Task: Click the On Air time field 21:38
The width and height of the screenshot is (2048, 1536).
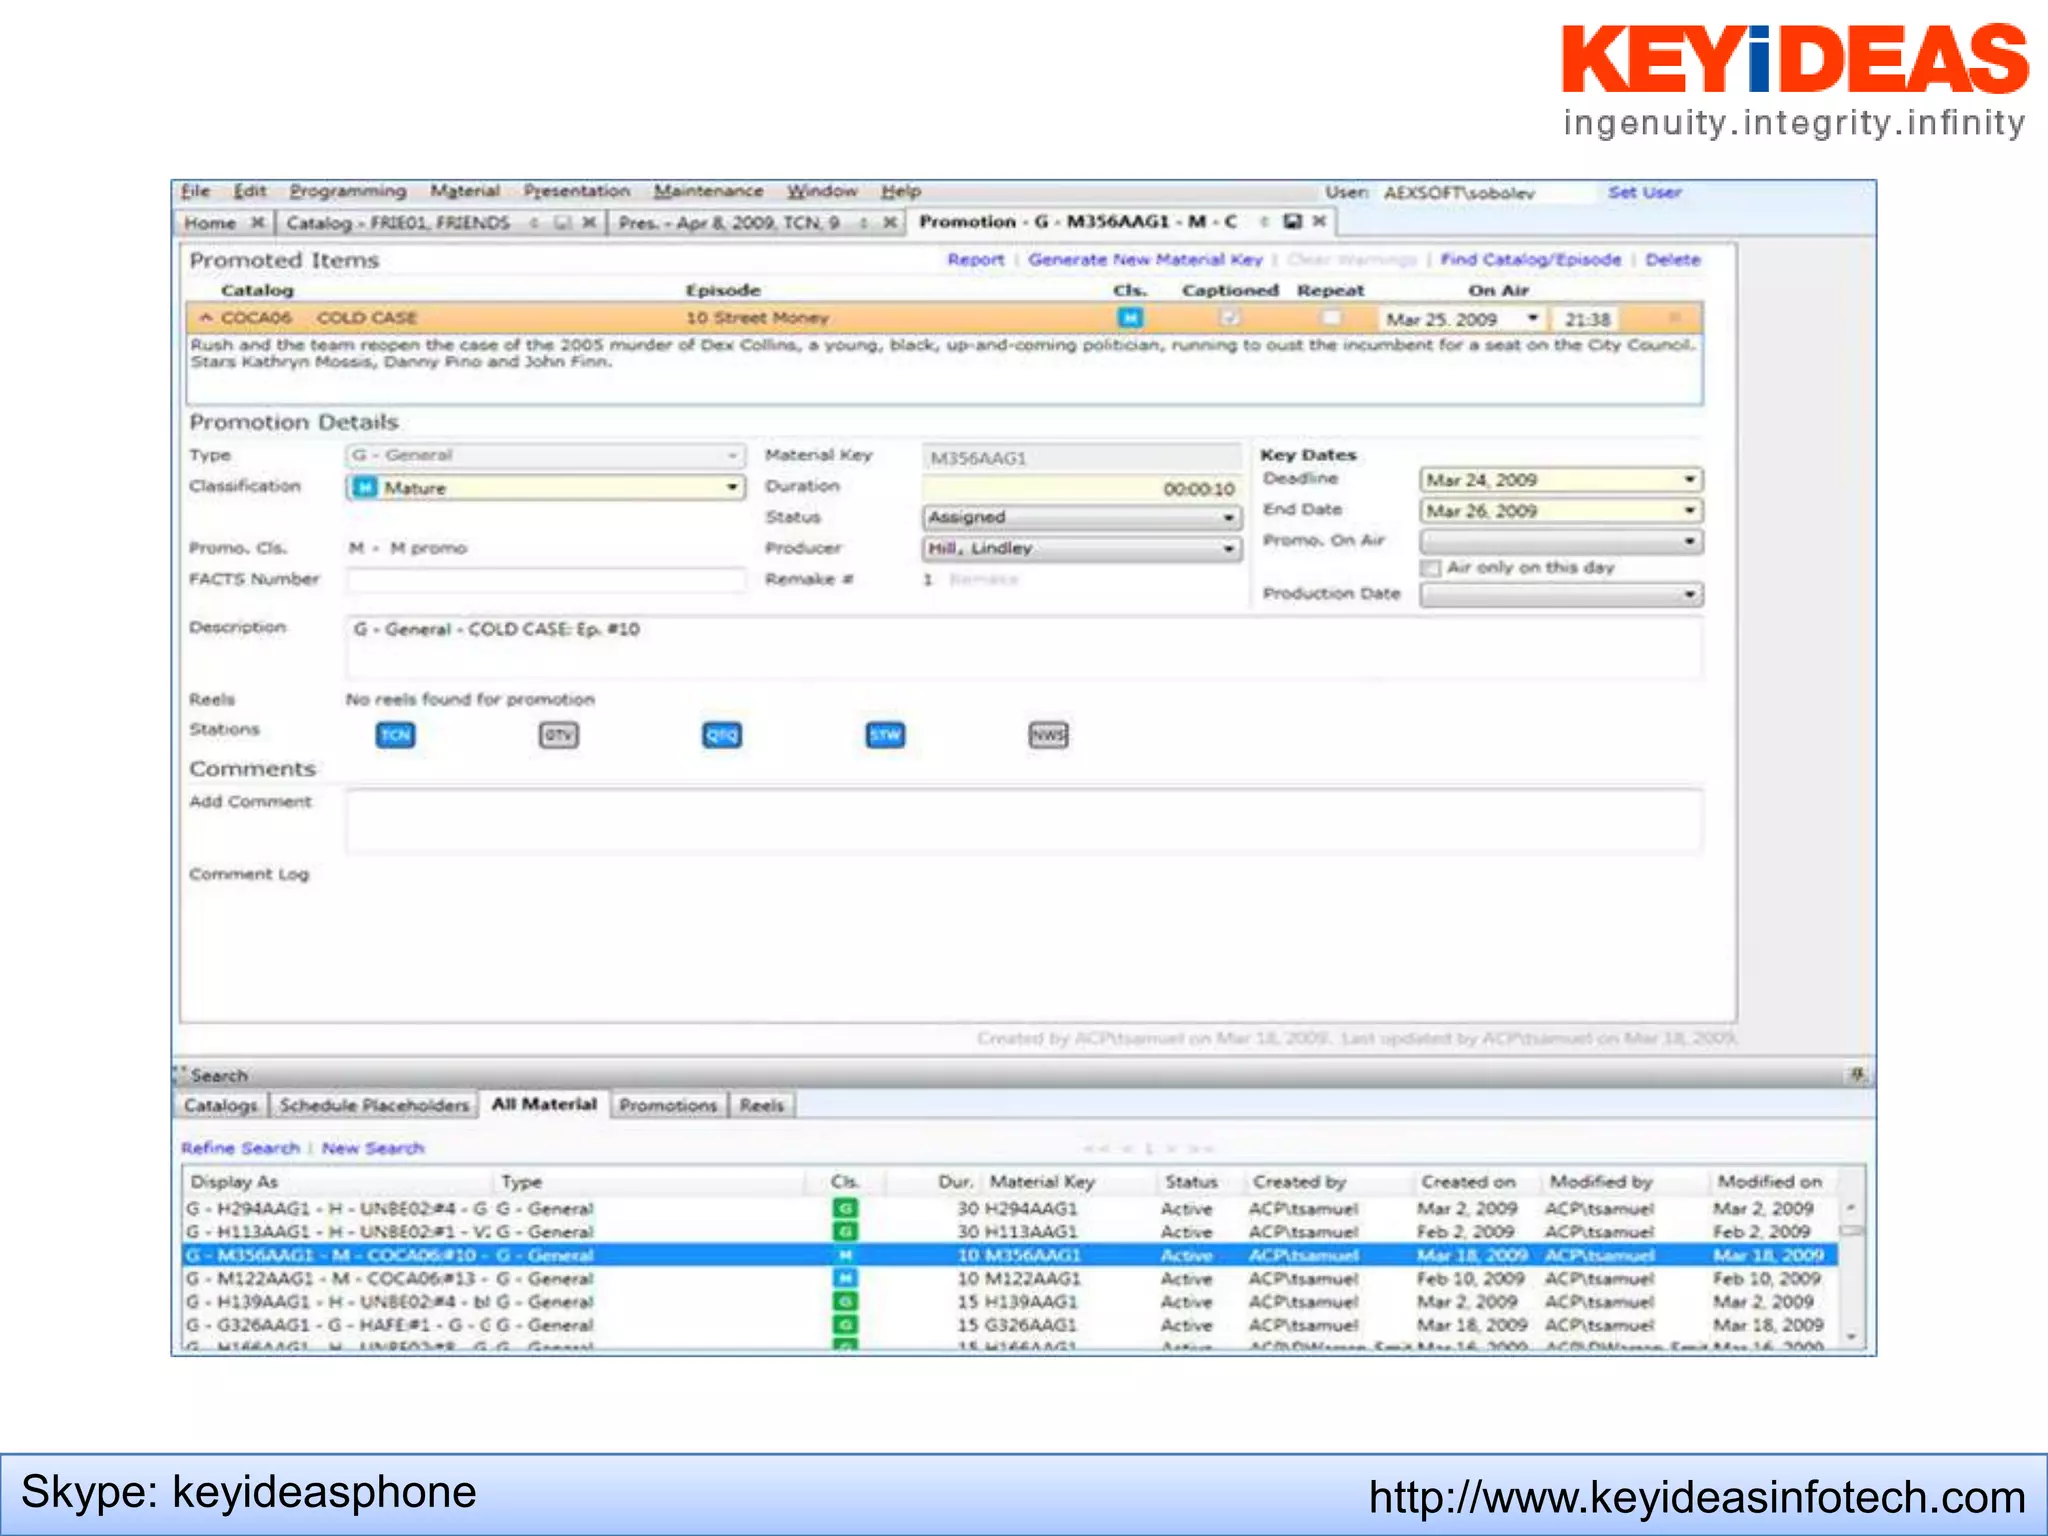Action: [x=1588, y=320]
